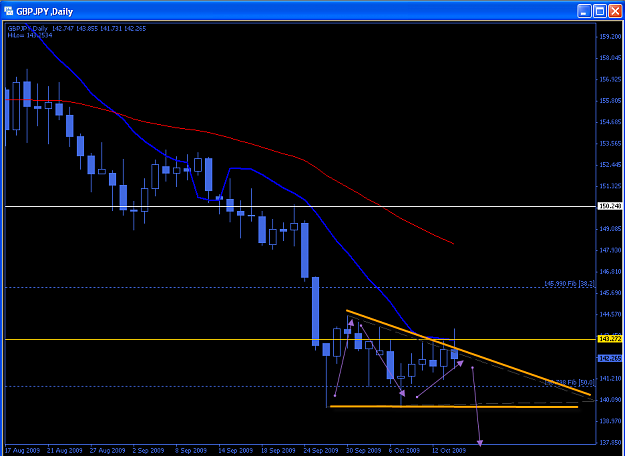This screenshot has width=625, height=456.
Task: Click the 147.930 price scale value
Action: (x=610, y=250)
